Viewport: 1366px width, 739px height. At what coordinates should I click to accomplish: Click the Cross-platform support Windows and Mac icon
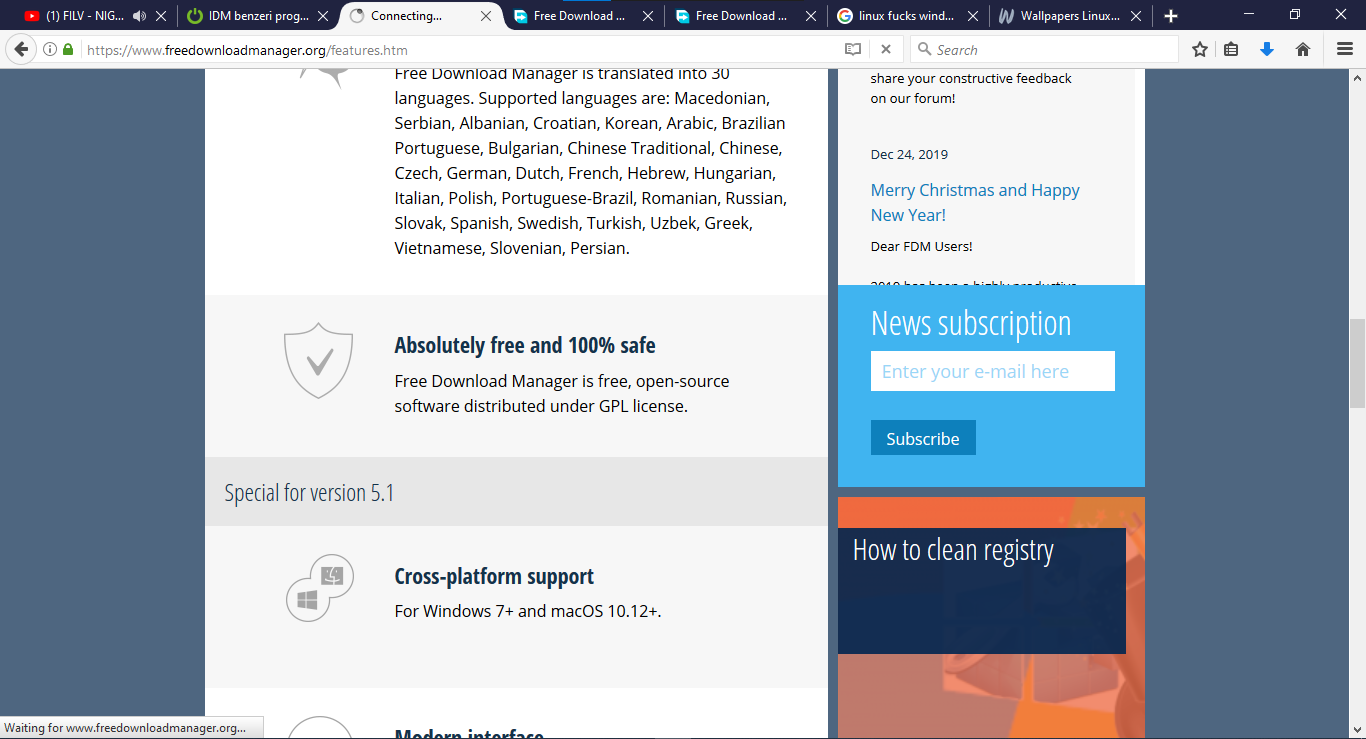pos(320,588)
